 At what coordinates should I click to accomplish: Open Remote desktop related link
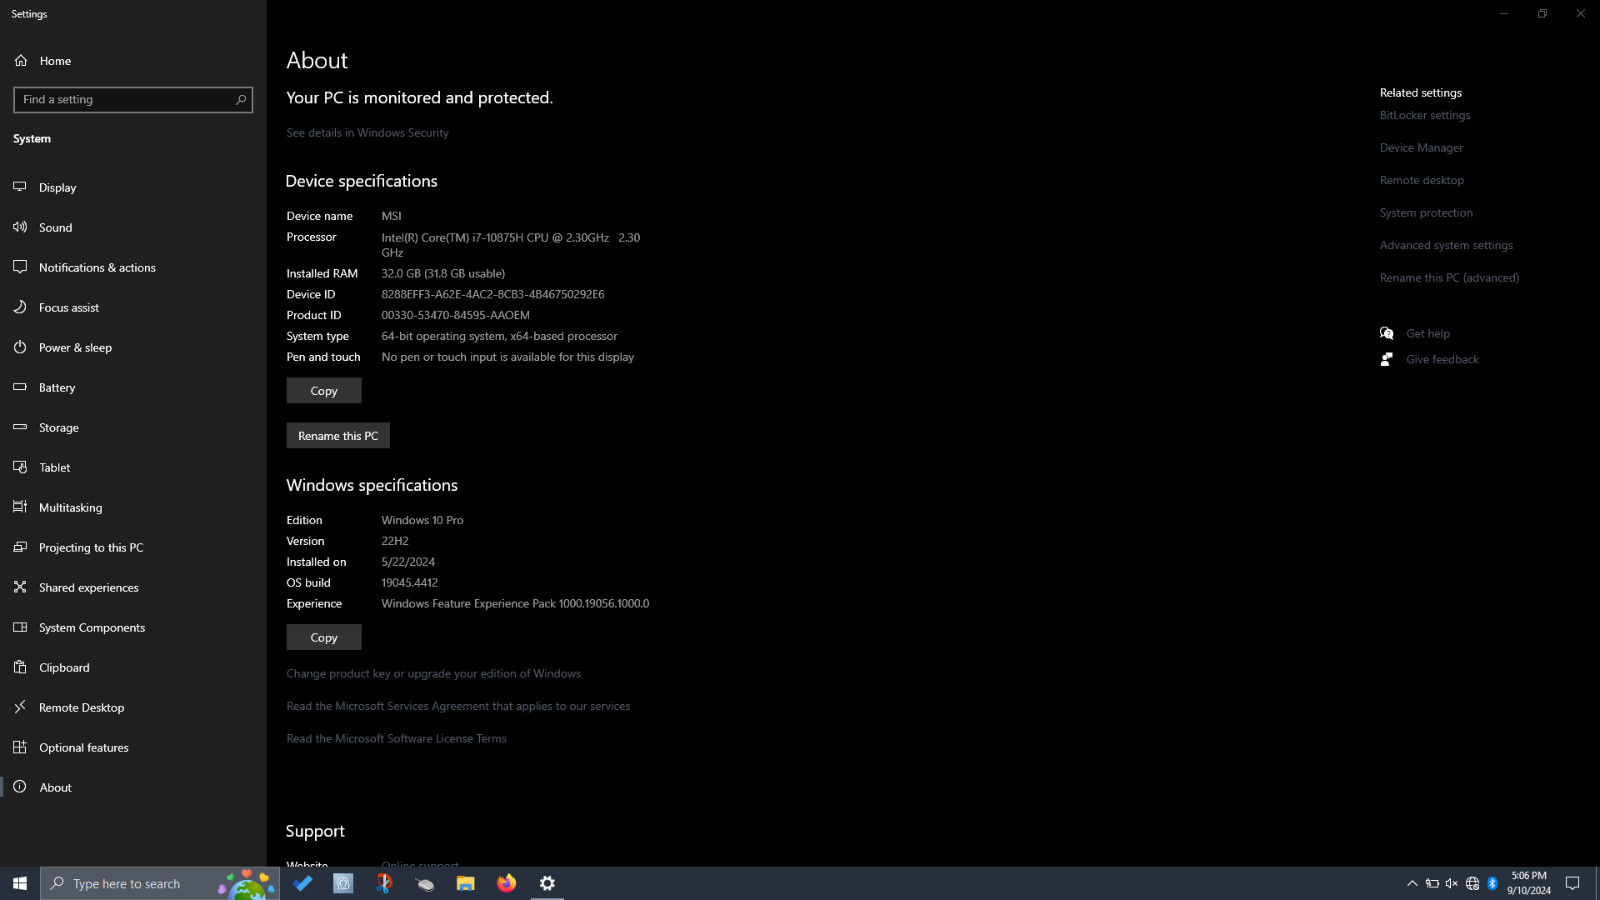tap(1421, 180)
